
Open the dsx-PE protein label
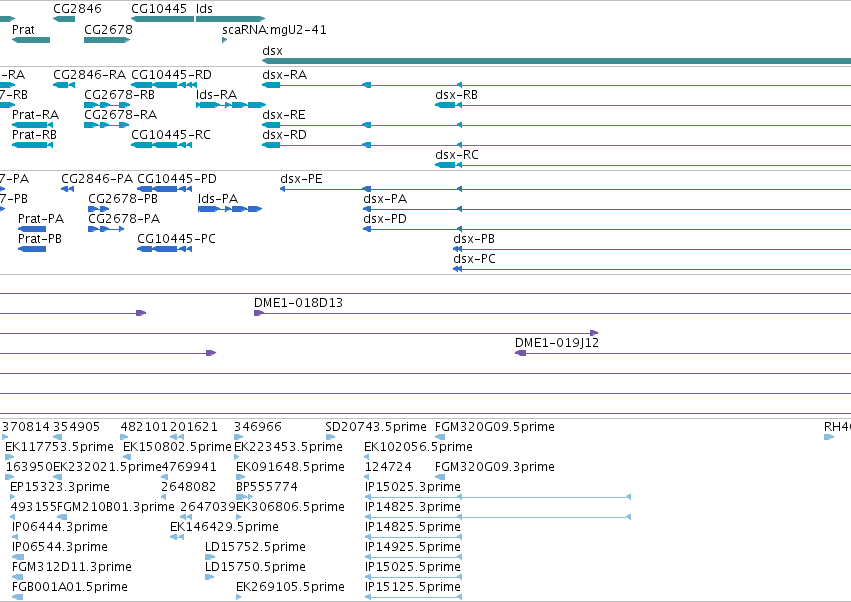pyautogui.click(x=301, y=179)
